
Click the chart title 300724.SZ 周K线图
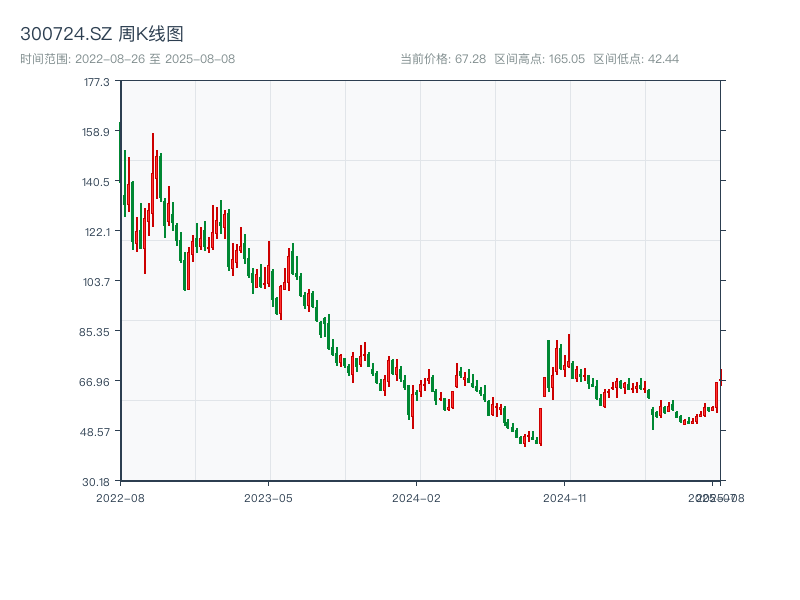tap(102, 34)
